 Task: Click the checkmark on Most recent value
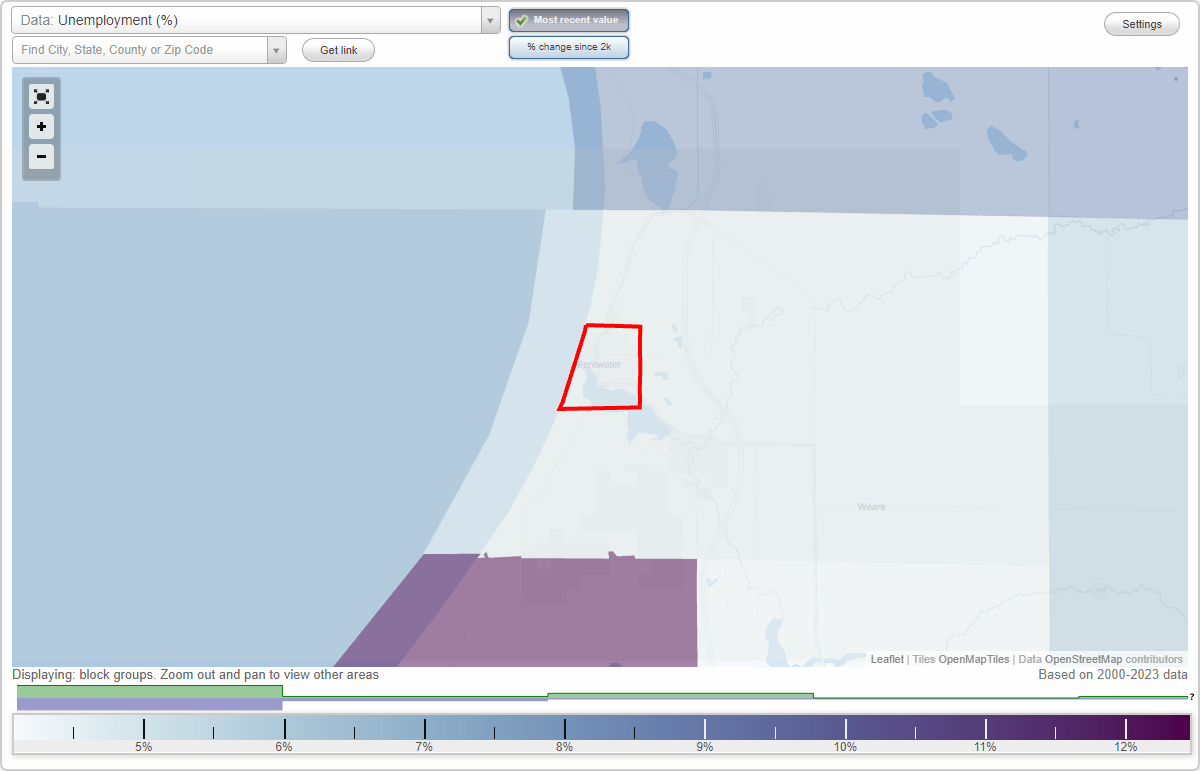(523, 19)
